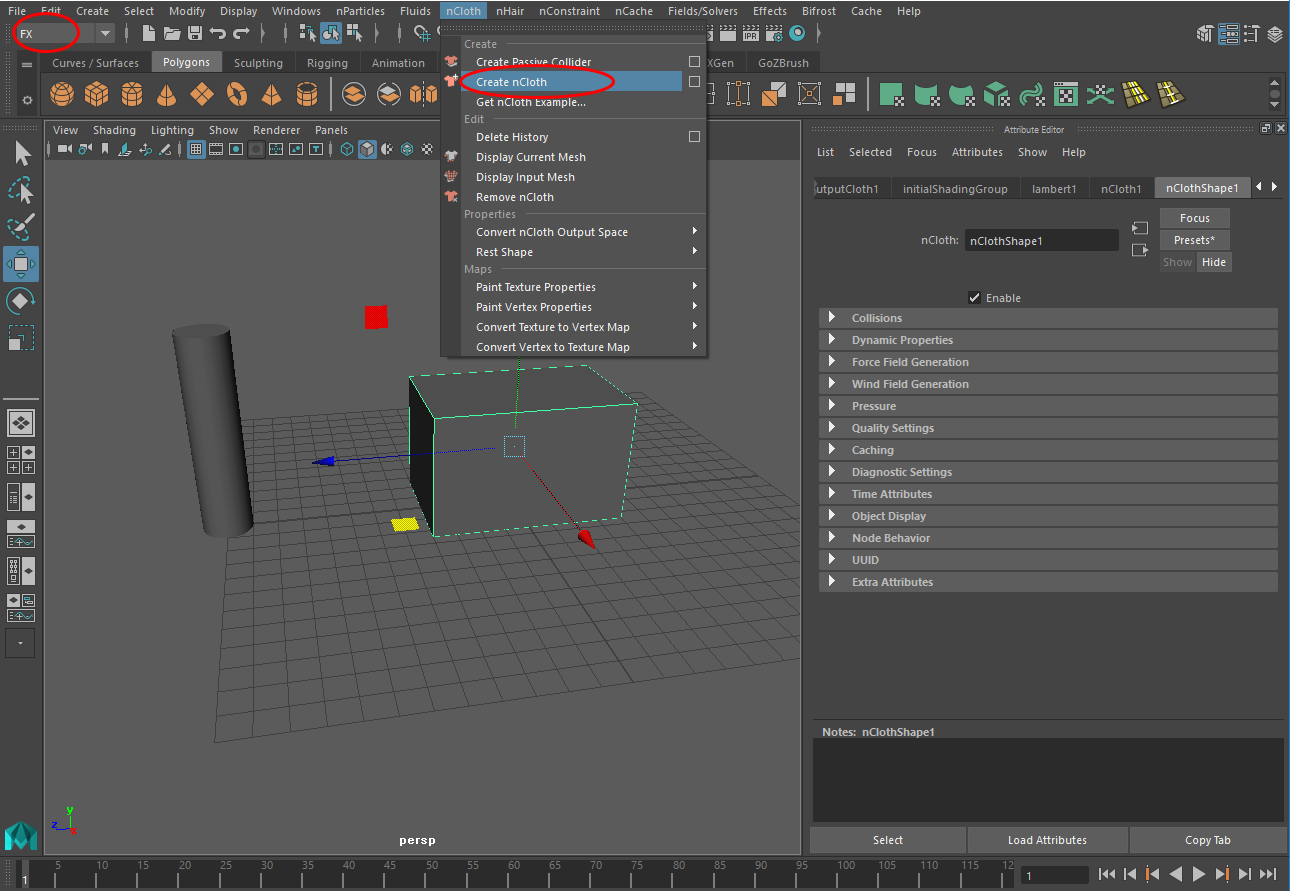The image size is (1290, 891).
Task: Click the Channel Box layers icon top right
Action: pos(1275,33)
